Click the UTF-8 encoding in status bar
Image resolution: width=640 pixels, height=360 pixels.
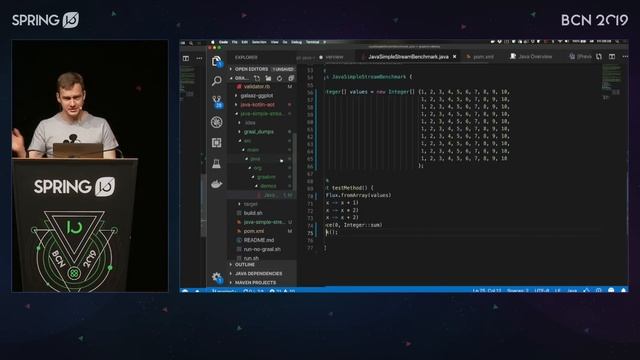point(542,291)
